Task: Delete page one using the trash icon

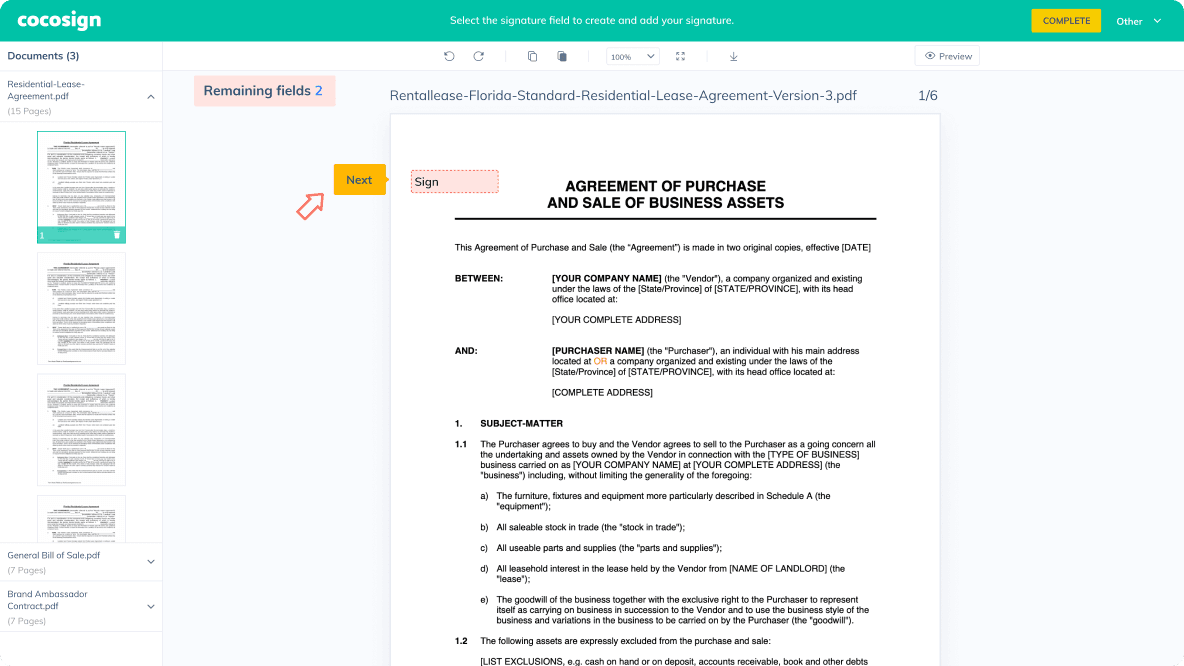Action: 117,236
